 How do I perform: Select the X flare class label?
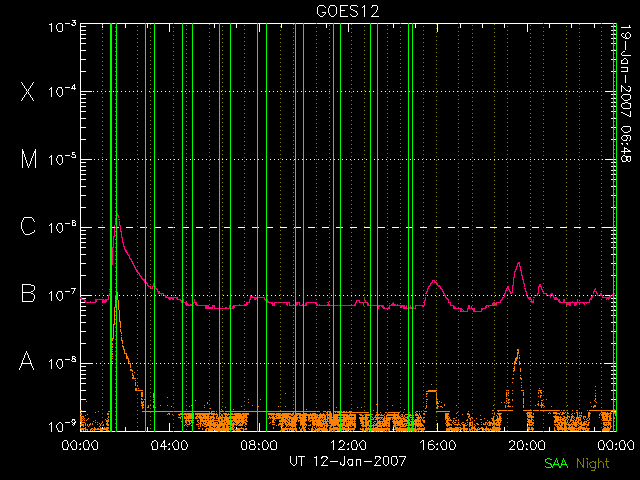pyautogui.click(x=28, y=91)
